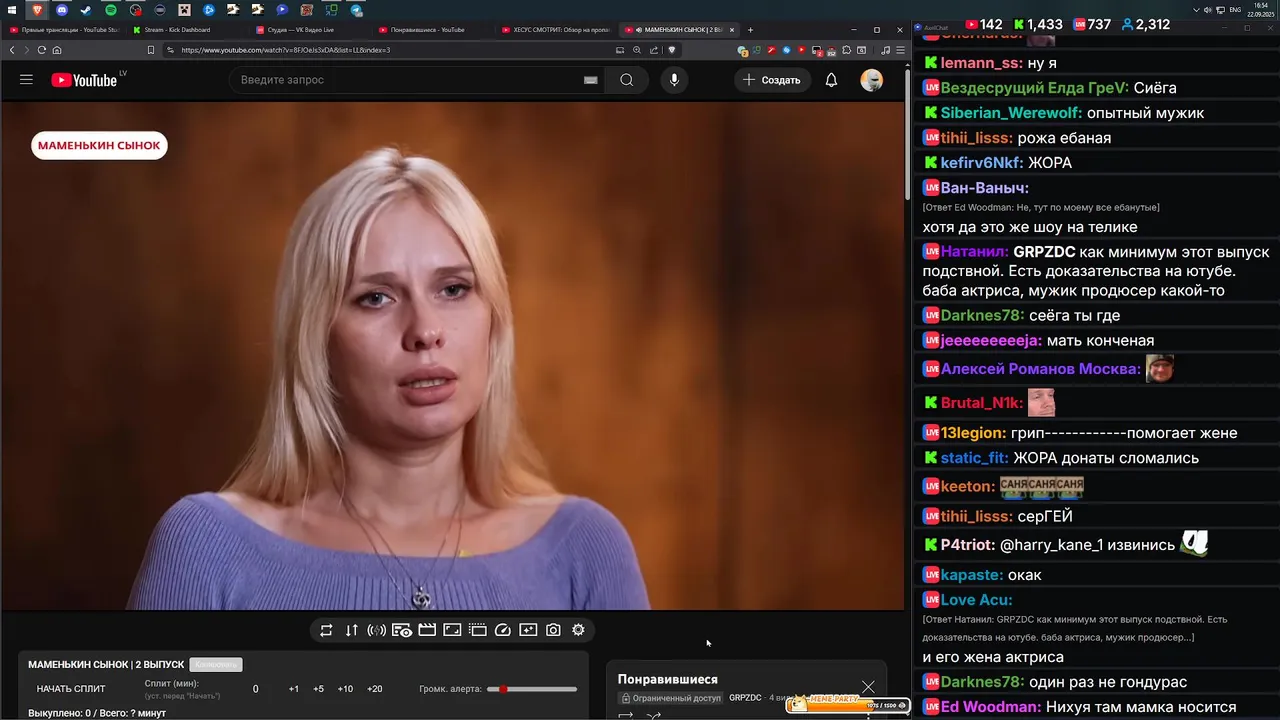Screen dimensions: 1280x720
Task: Open Telegram from the taskbar
Action: pyautogui.click(x=356, y=10)
